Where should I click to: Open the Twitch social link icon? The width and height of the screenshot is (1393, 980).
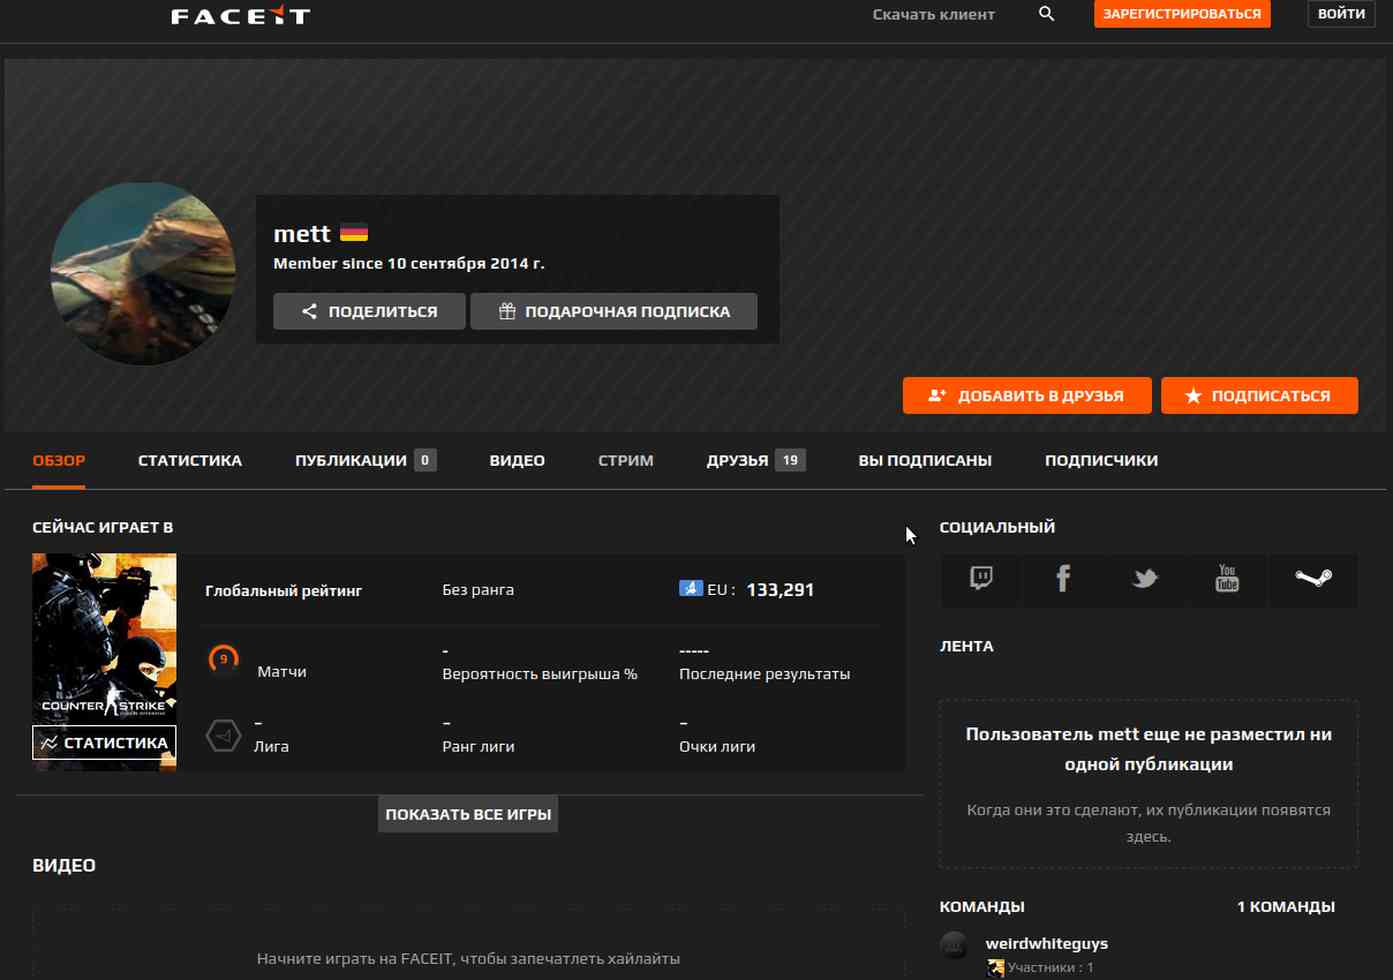pyautogui.click(x=981, y=578)
